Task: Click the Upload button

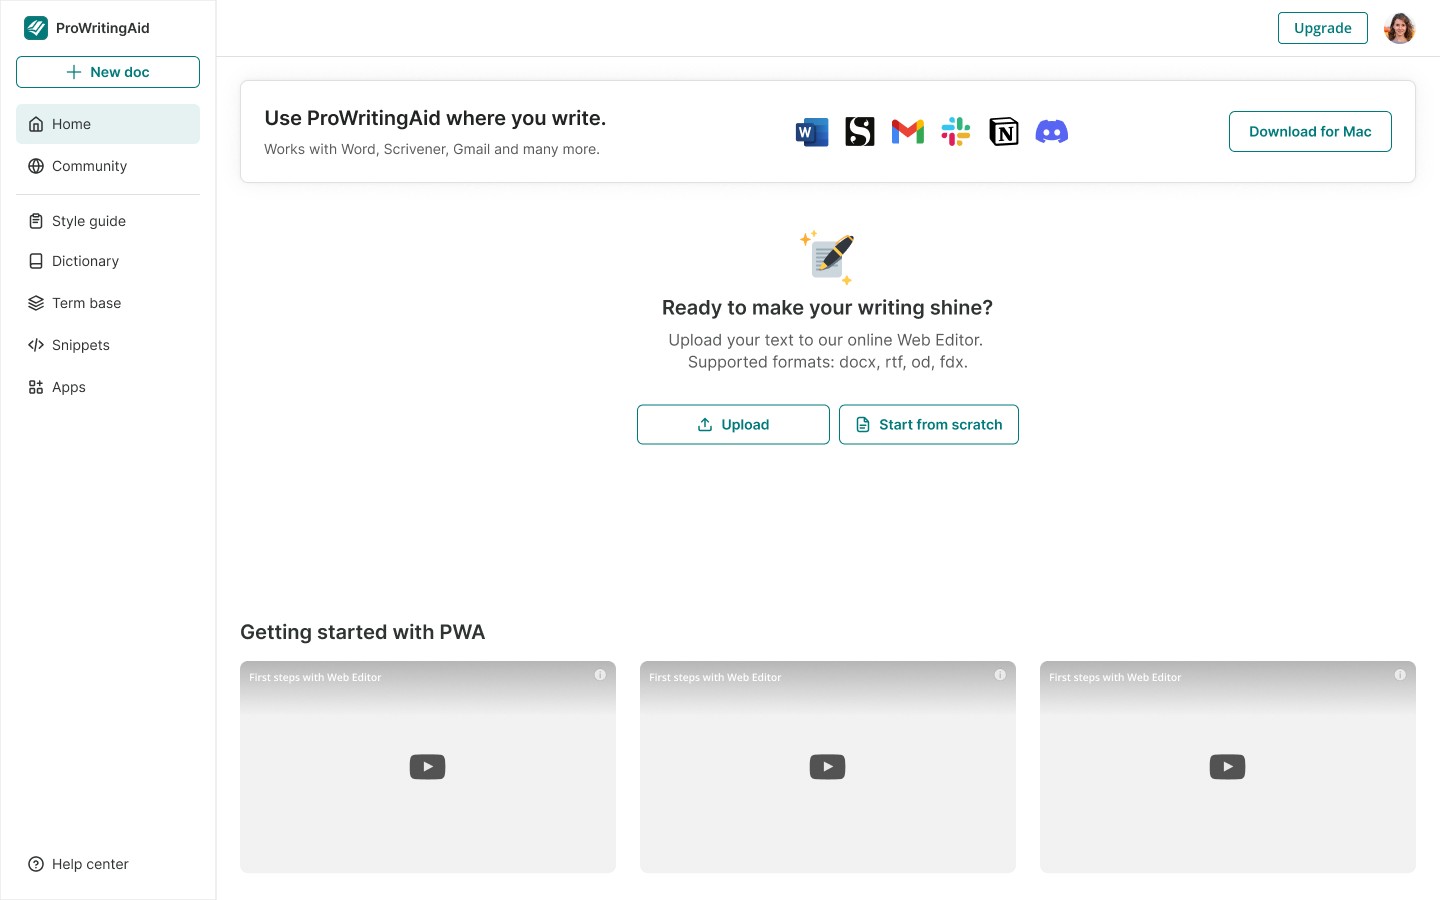Action: 733,425
